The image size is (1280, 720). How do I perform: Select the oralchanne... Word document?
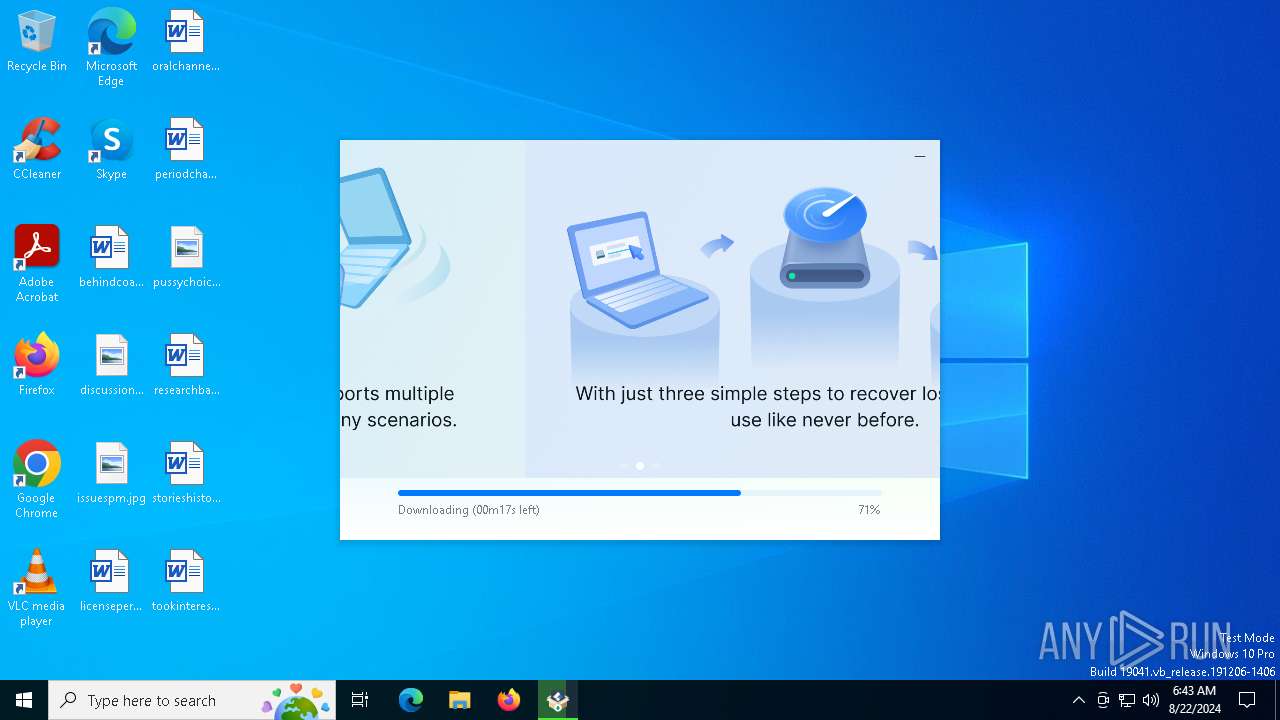[185, 42]
